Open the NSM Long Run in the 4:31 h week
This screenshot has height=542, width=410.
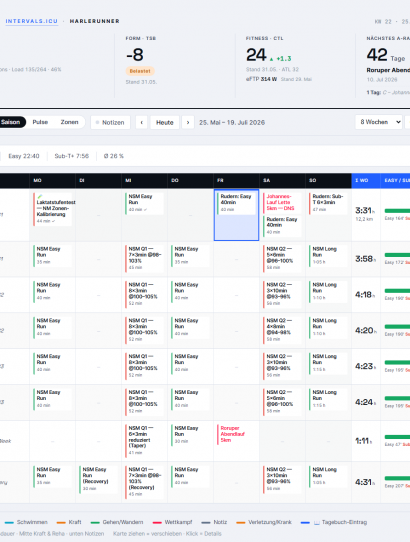[x=328, y=477]
